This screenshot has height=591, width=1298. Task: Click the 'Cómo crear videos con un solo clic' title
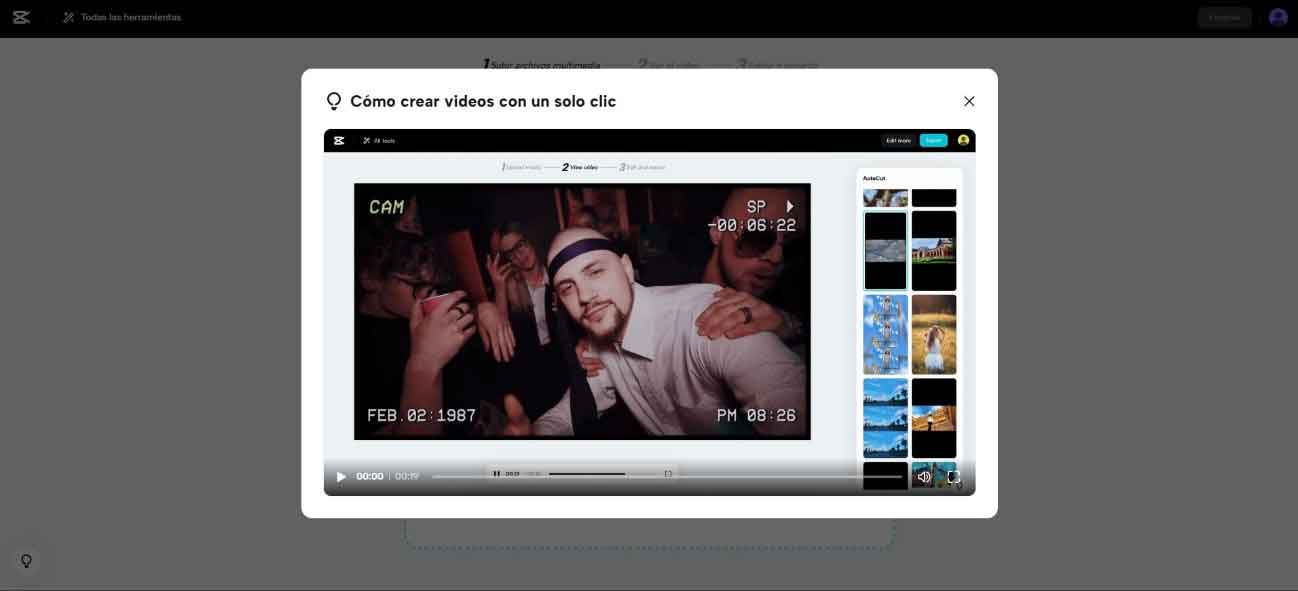(x=483, y=101)
